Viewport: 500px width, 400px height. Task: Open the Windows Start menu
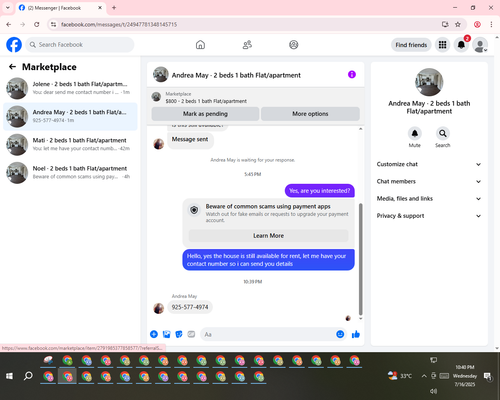(x=9, y=376)
